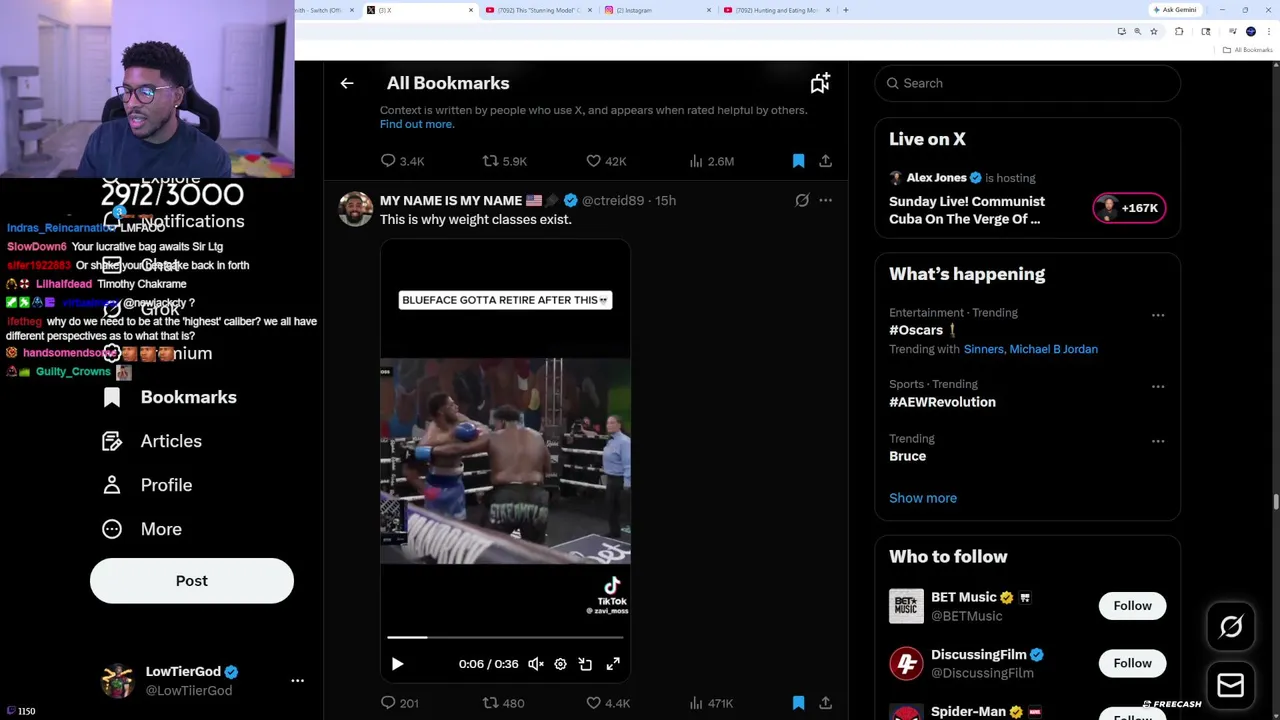This screenshot has width=1280, height=720.
Task: Open a new browser tab
Action: pos(846,10)
